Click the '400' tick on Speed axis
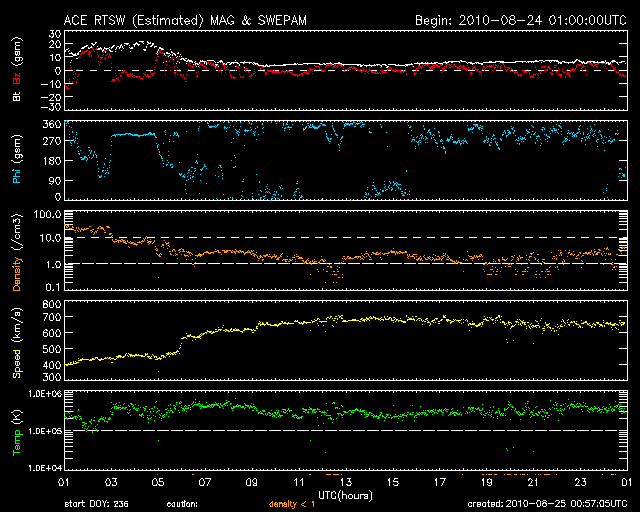This screenshot has width=640, height=512. pyautogui.click(x=52, y=365)
